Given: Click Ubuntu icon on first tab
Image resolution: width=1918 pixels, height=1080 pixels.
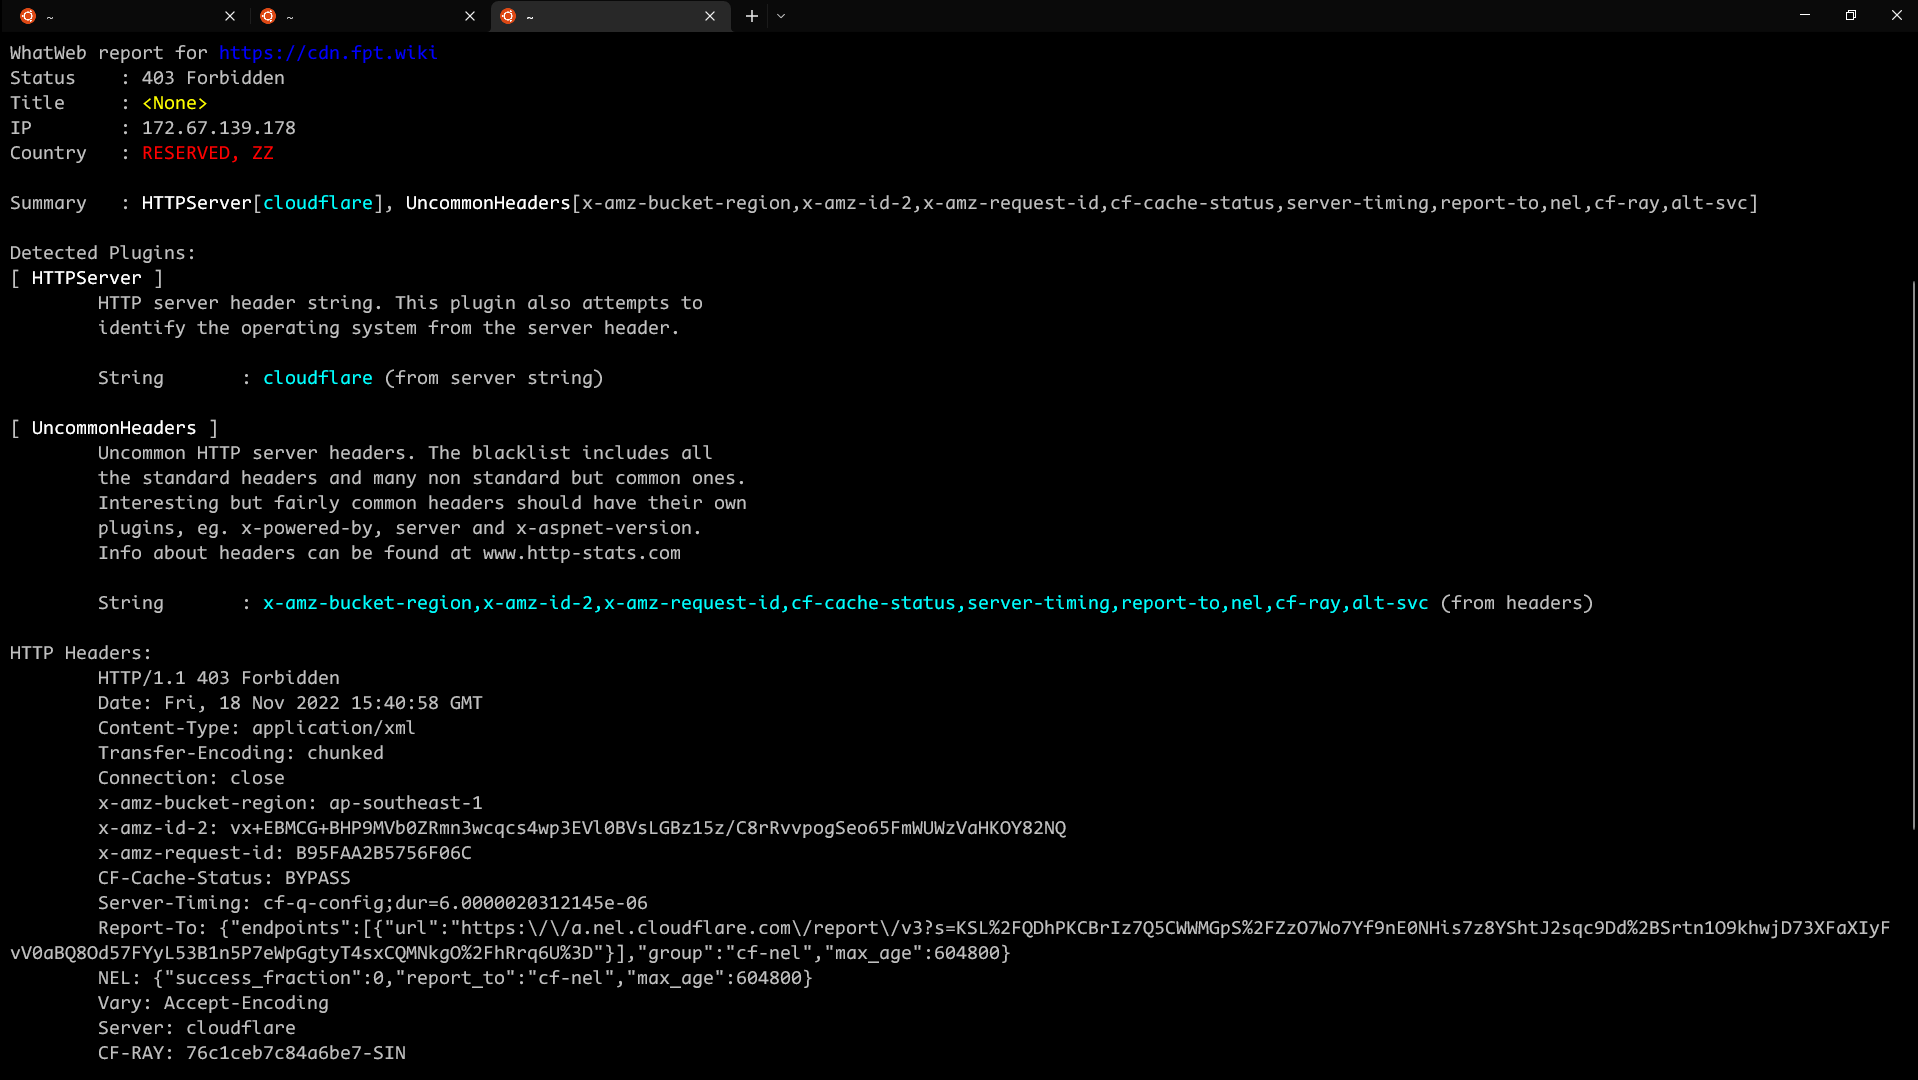Looking at the screenshot, I should click(x=28, y=16).
